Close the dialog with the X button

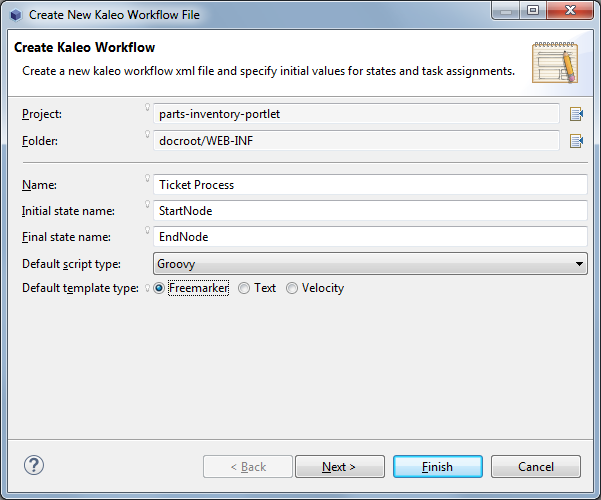click(x=570, y=11)
